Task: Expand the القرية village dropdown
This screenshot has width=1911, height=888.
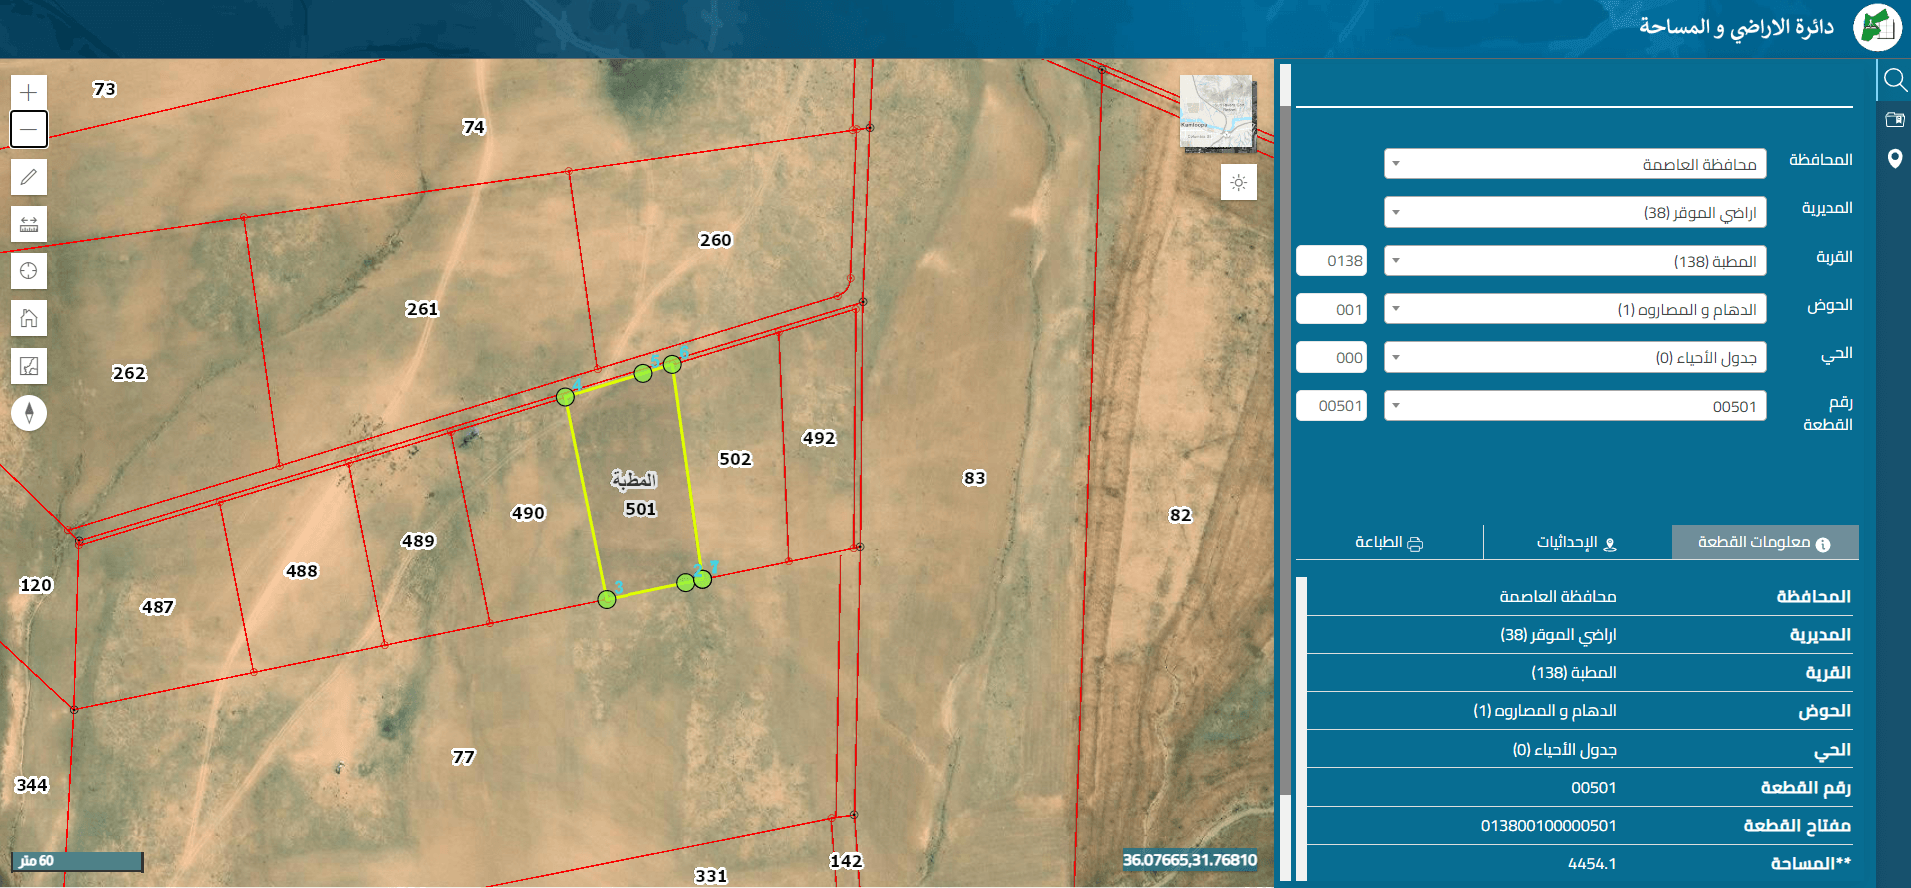Action: click(1575, 261)
